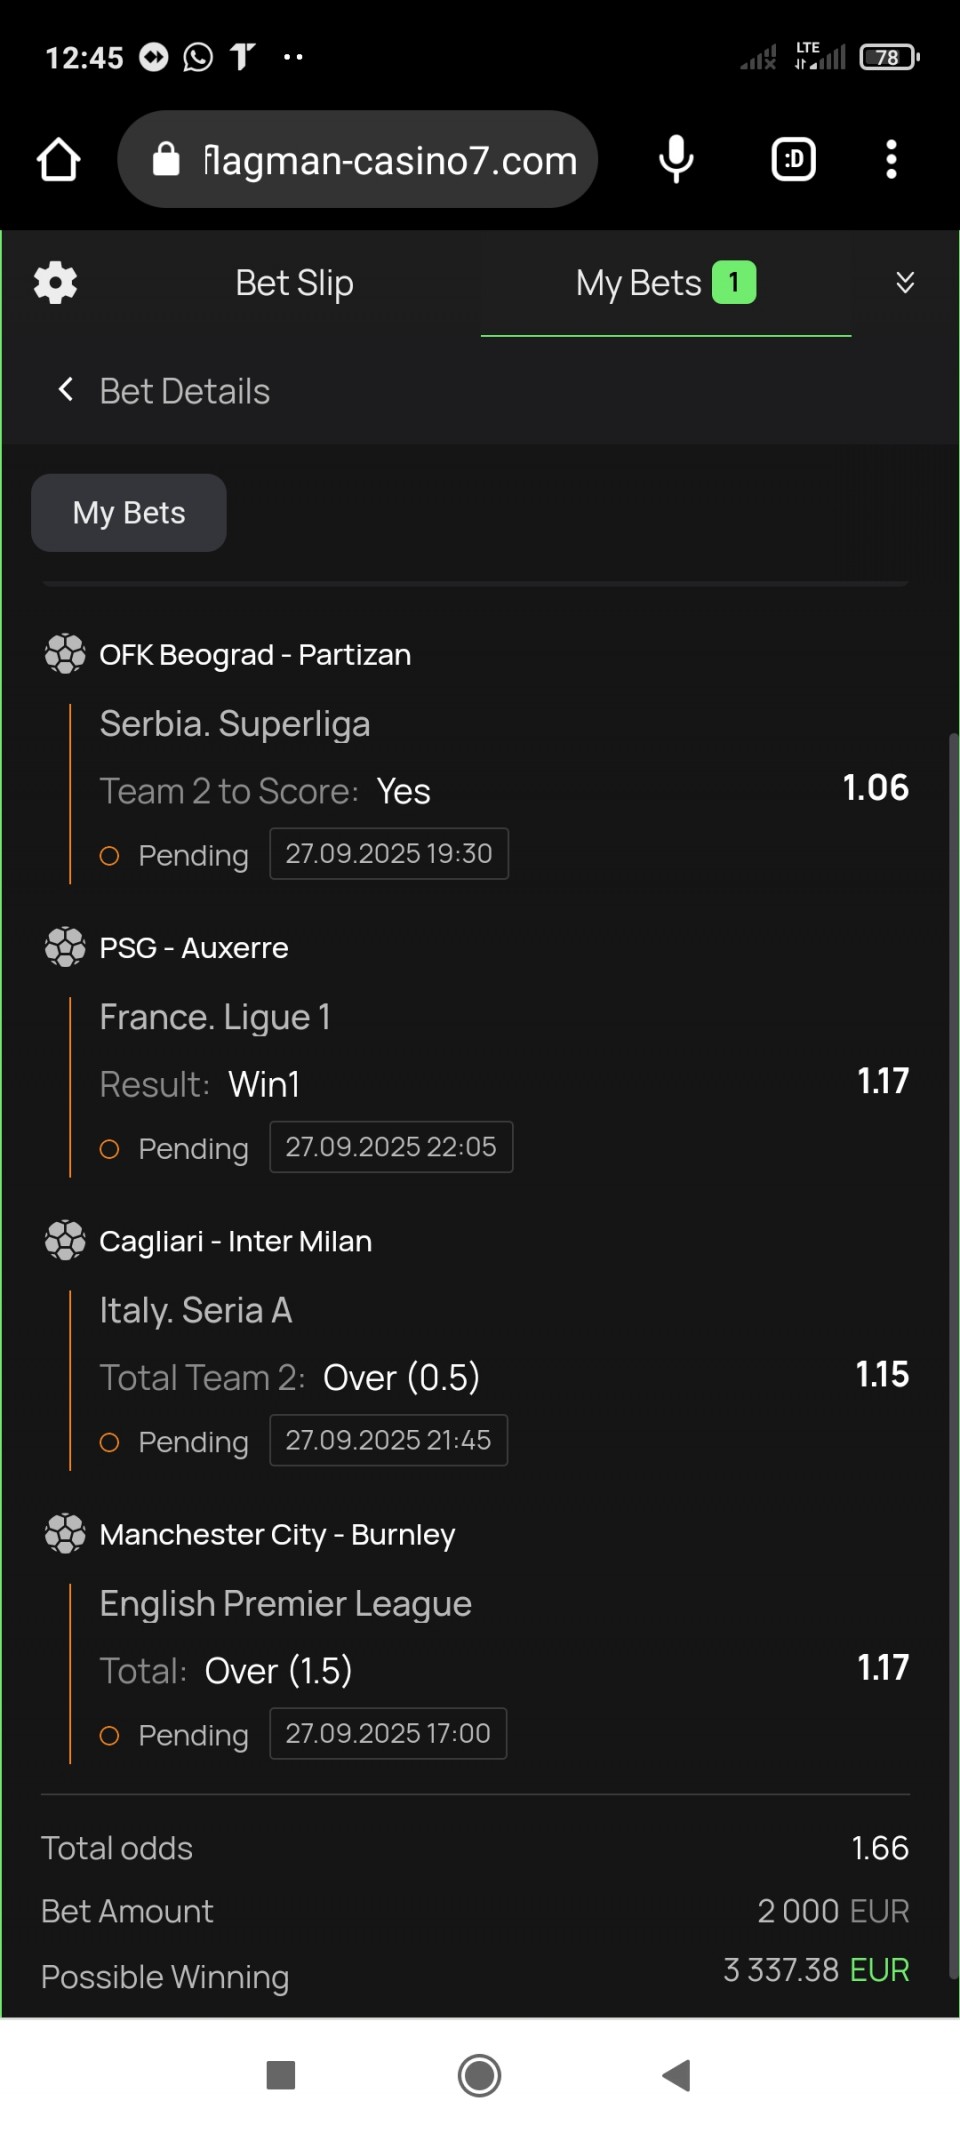Open the browser tab switcher
The height and width of the screenshot is (2133, 960).
pos(793,160)
